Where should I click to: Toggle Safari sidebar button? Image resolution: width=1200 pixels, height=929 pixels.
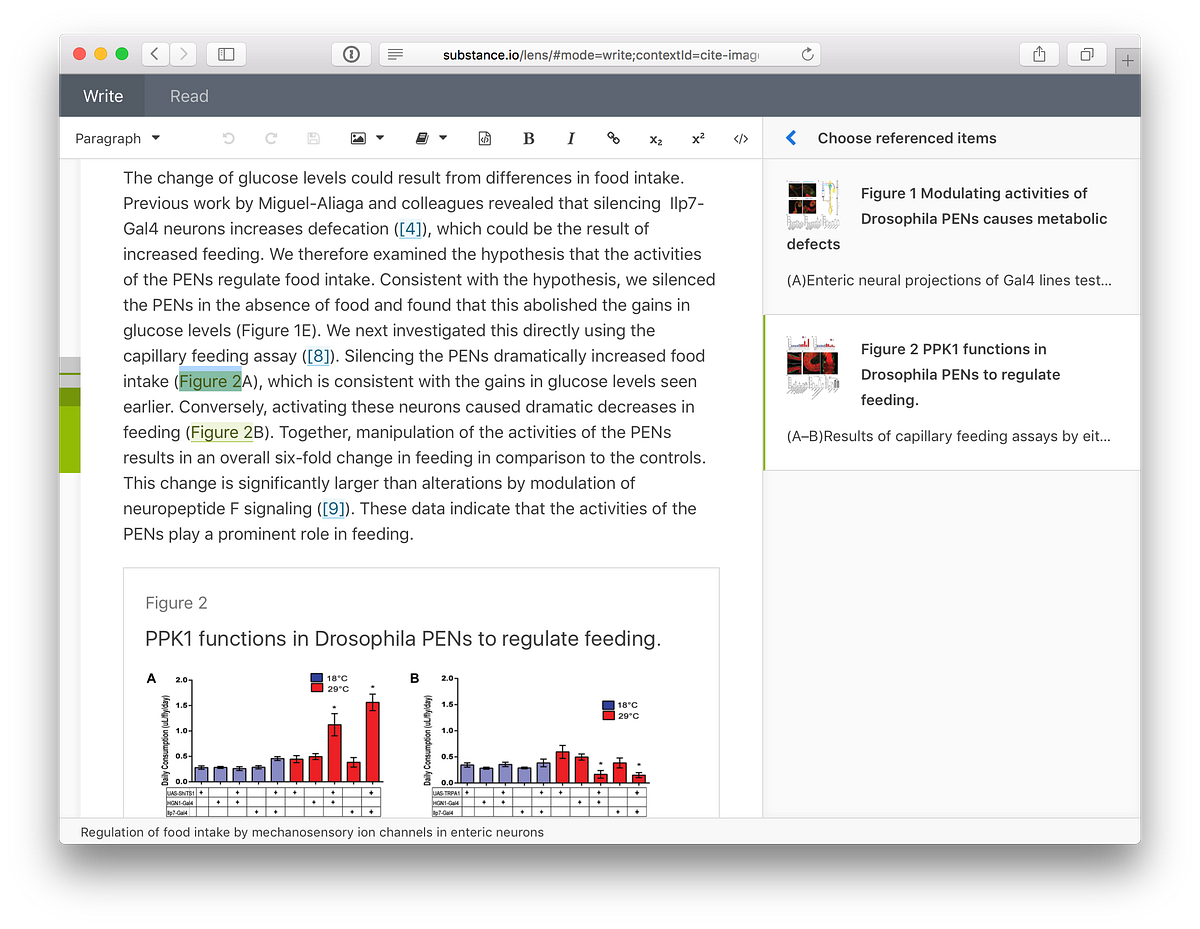226,54
